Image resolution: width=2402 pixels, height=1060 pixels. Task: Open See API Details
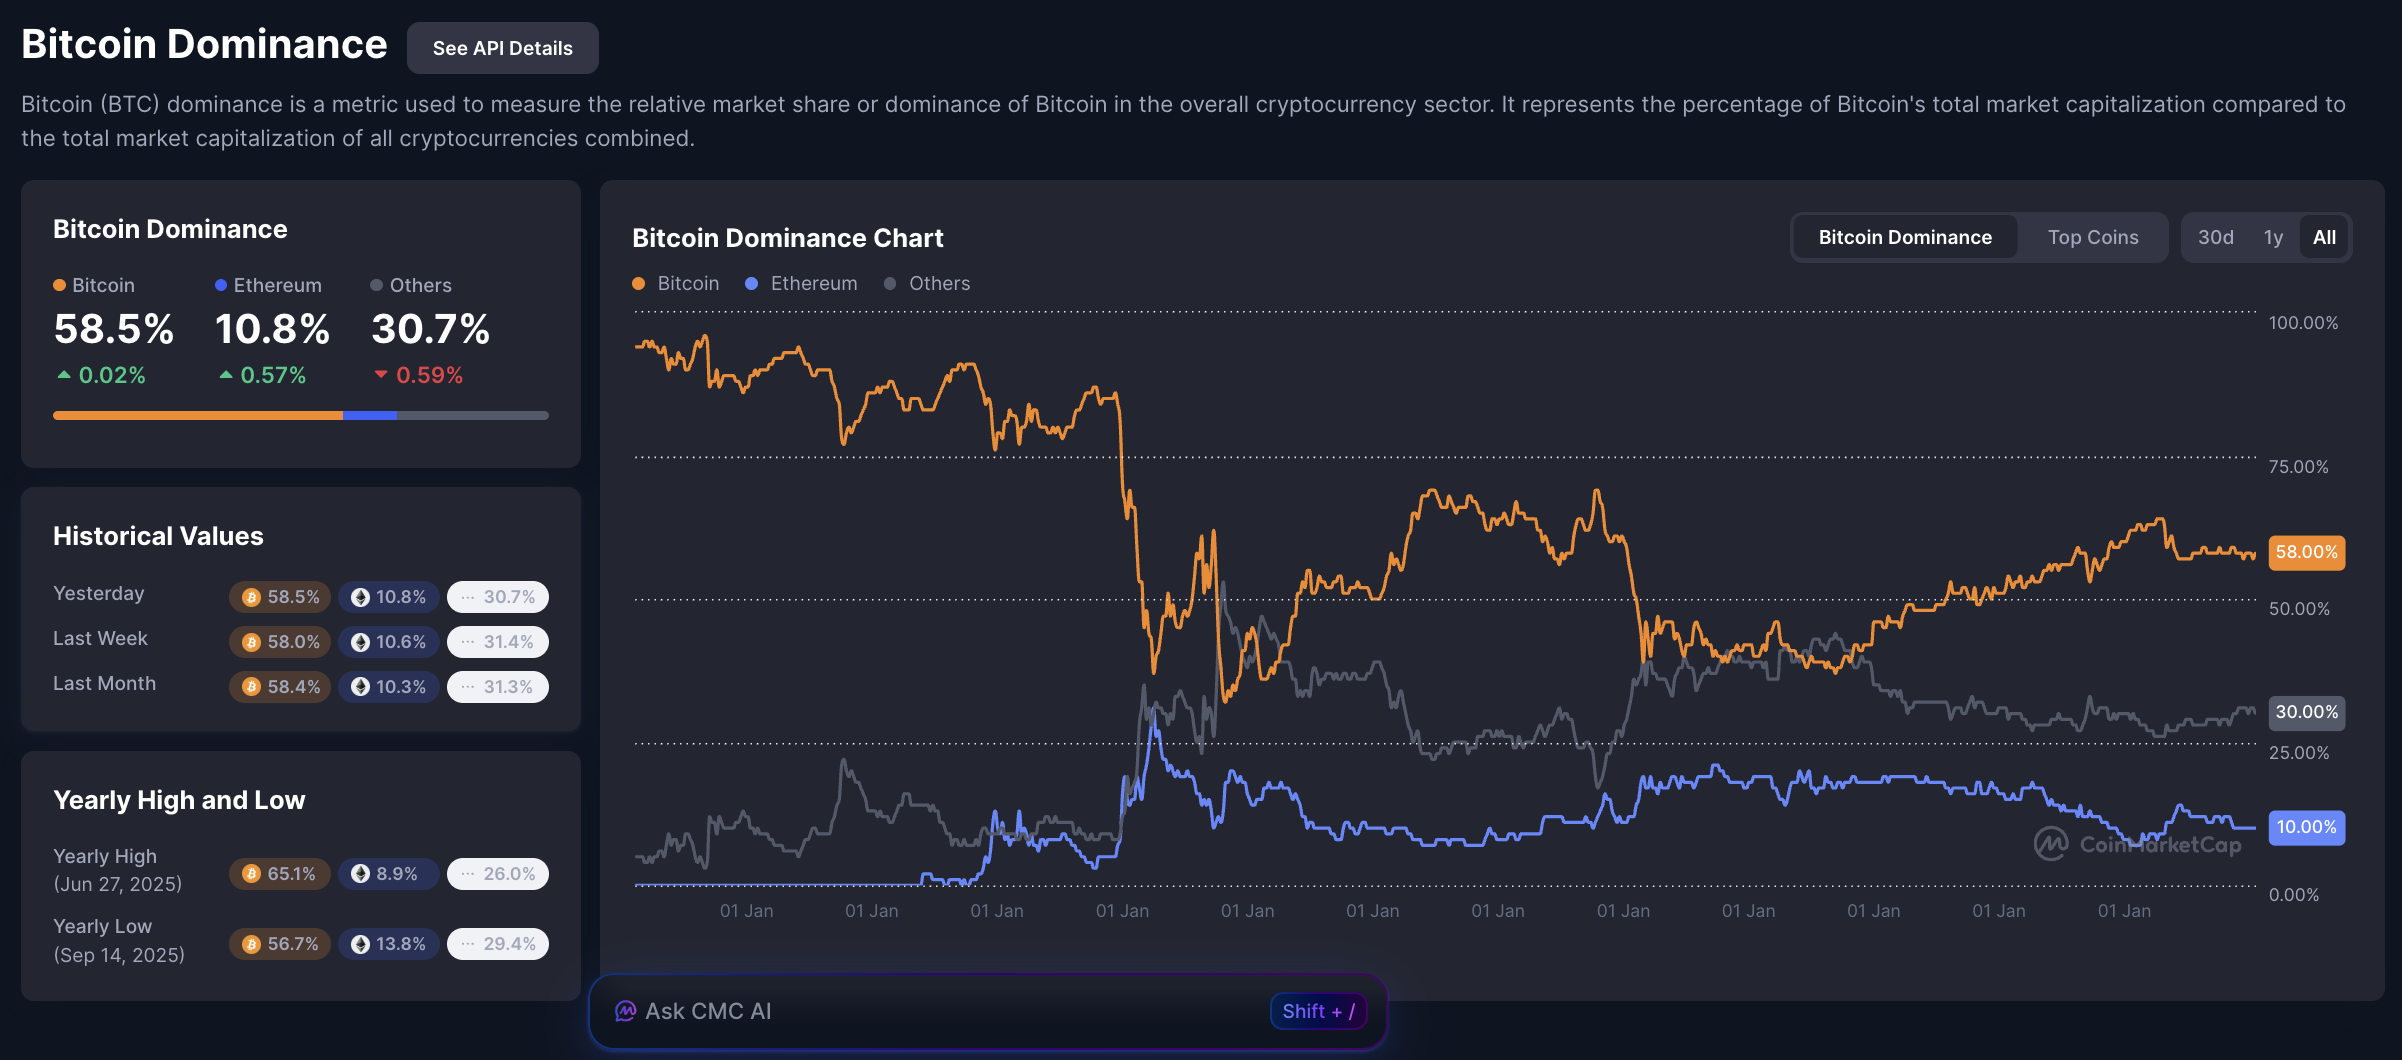tap(502, 47)
